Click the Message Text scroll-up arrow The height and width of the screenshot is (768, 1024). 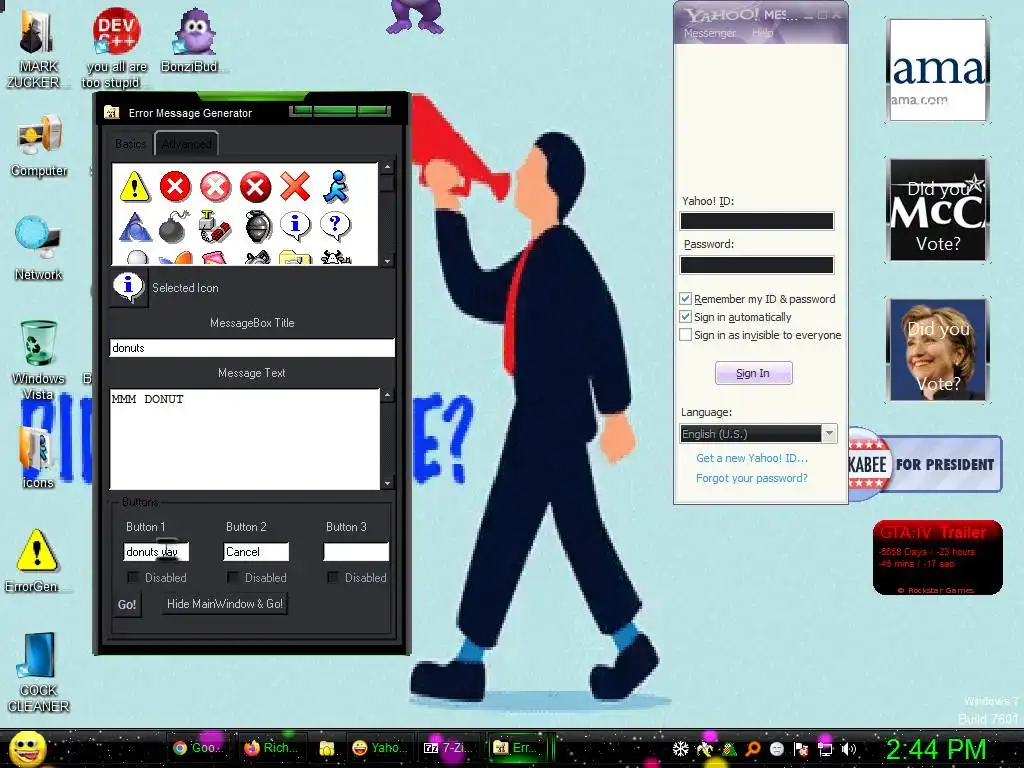387,395
